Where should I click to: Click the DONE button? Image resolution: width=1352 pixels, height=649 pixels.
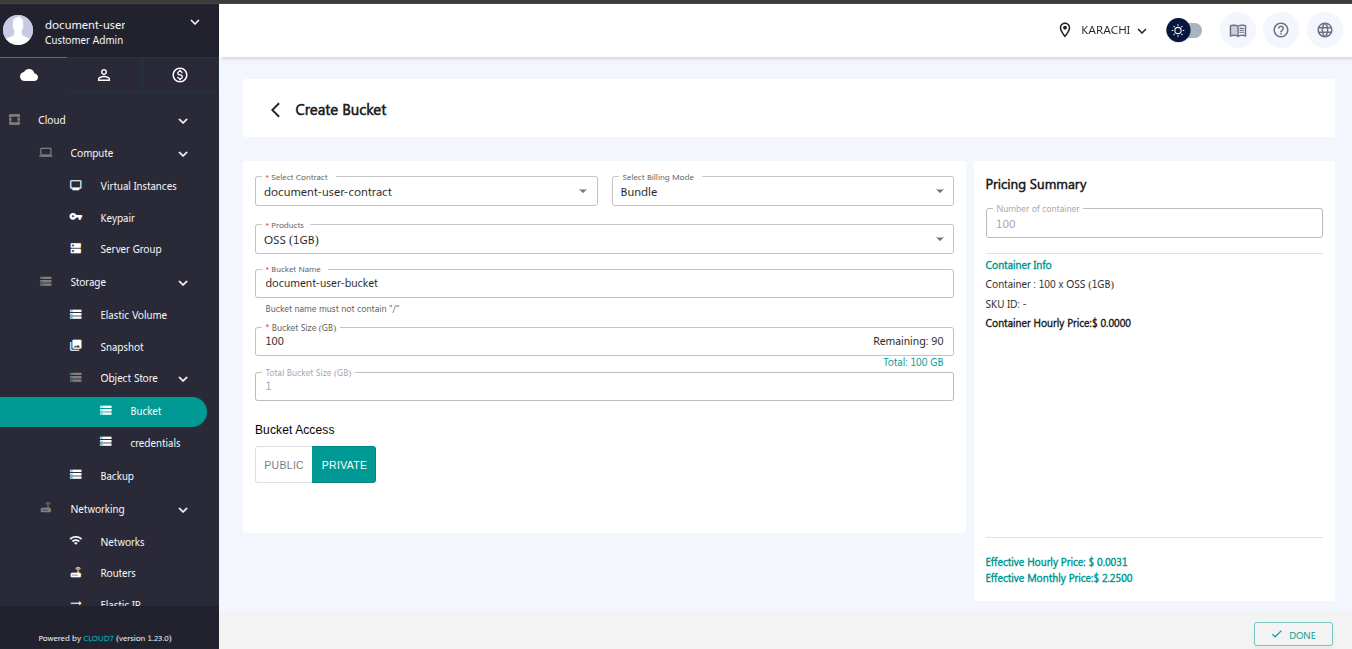pos(1293,635)
